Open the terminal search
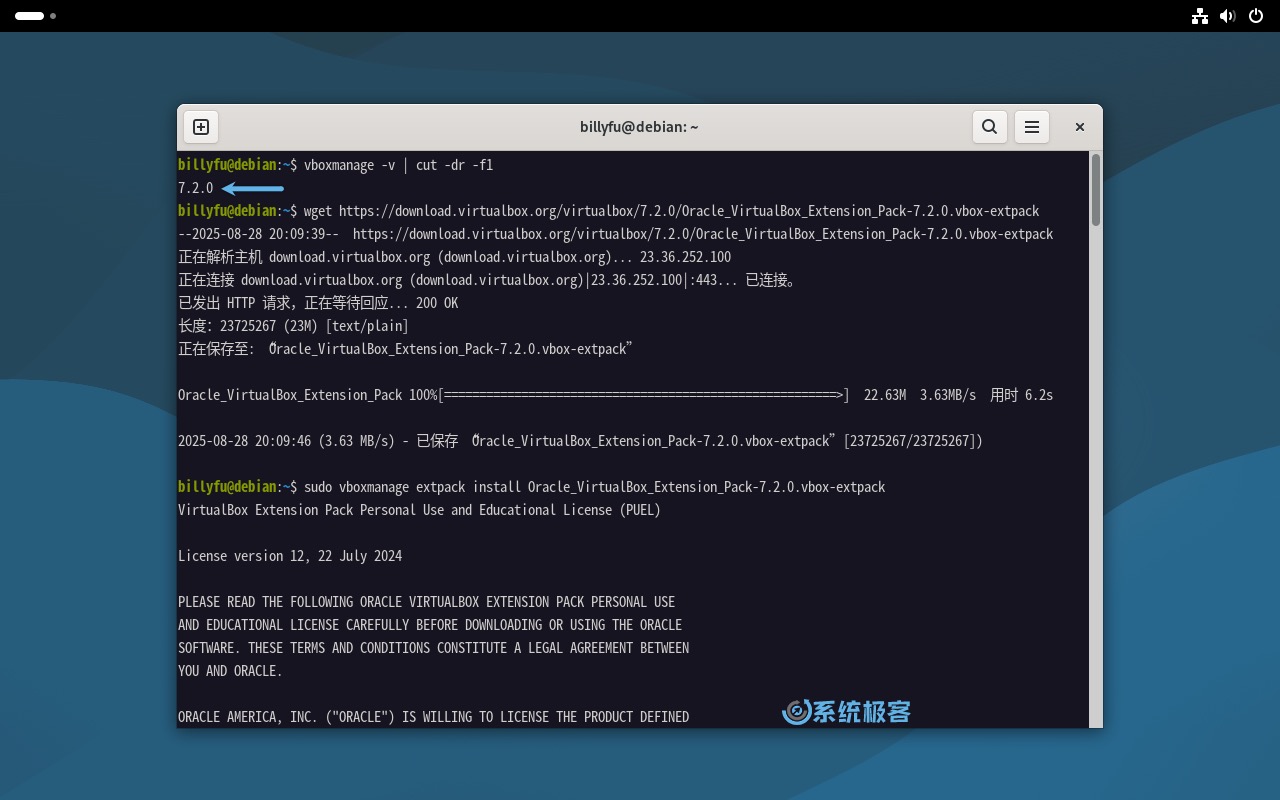Image resolution: width=1280 pixels, height=800 pixels. [989, 127]
